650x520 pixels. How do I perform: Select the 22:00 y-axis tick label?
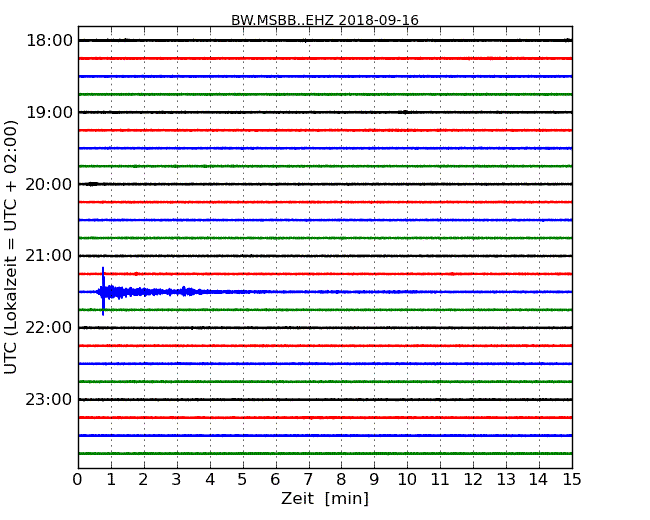49,328
